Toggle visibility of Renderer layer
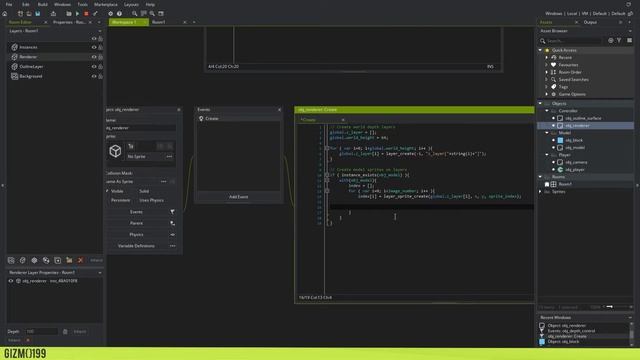The height and width of the screenshot is (360, 640). 94,57
